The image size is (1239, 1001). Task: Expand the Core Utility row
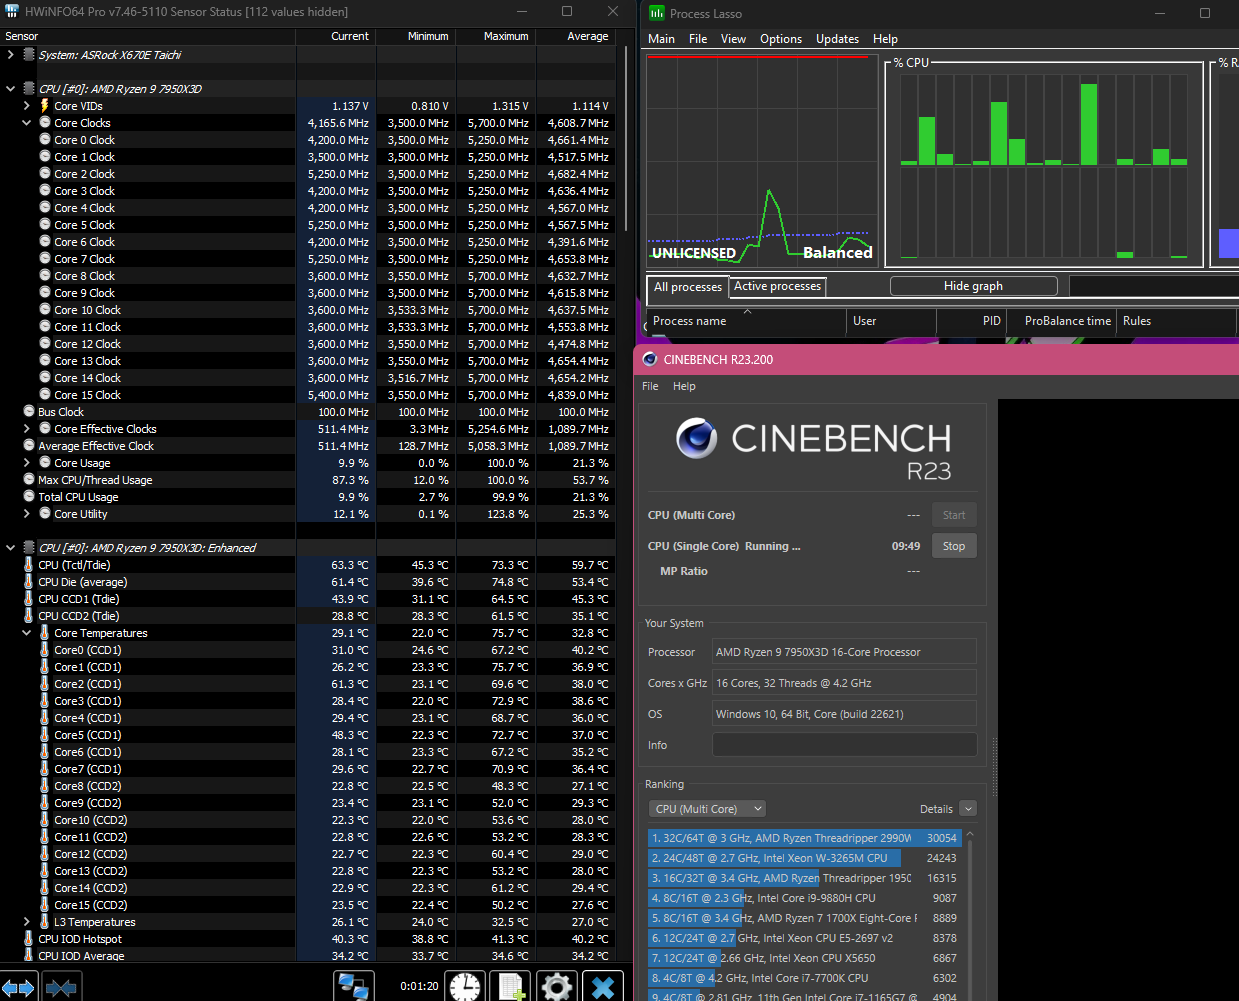(x=27, y=513)
